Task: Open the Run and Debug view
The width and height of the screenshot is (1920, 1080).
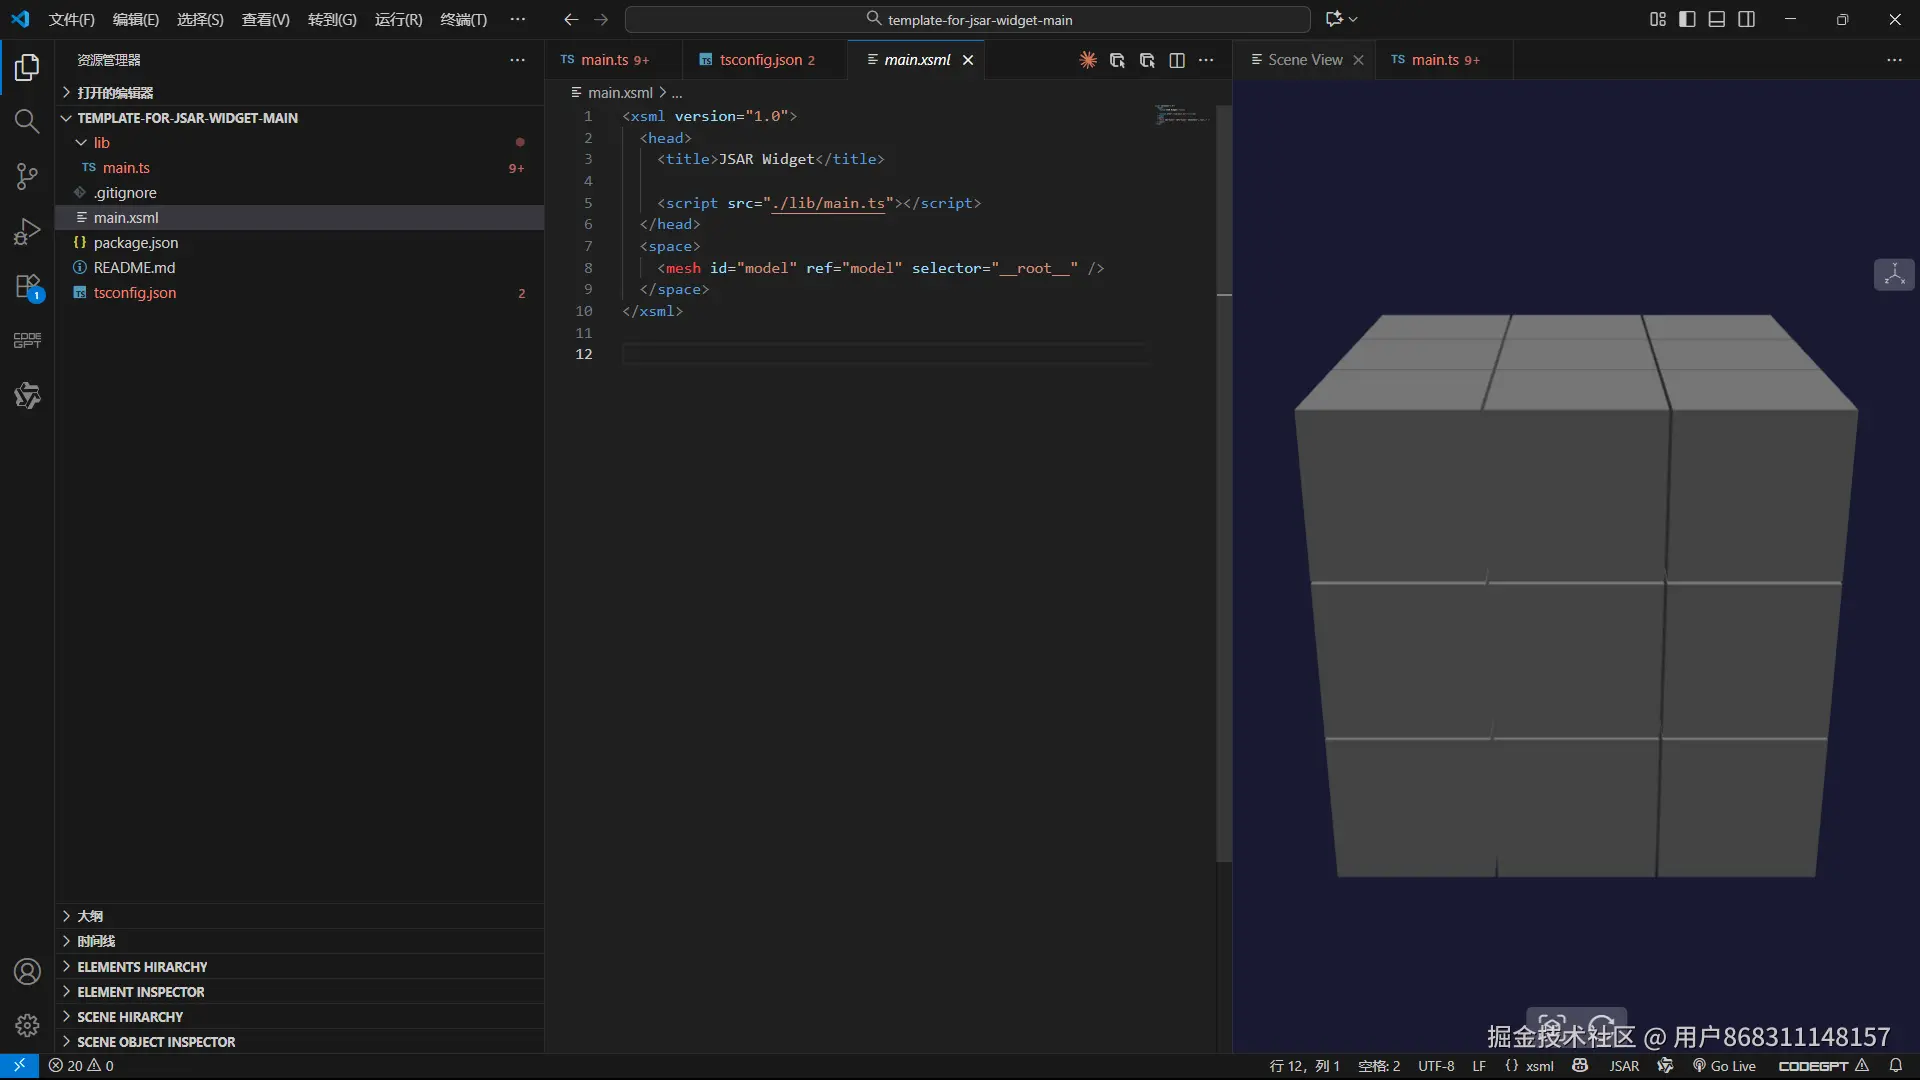Action: (x=27, y=232)
